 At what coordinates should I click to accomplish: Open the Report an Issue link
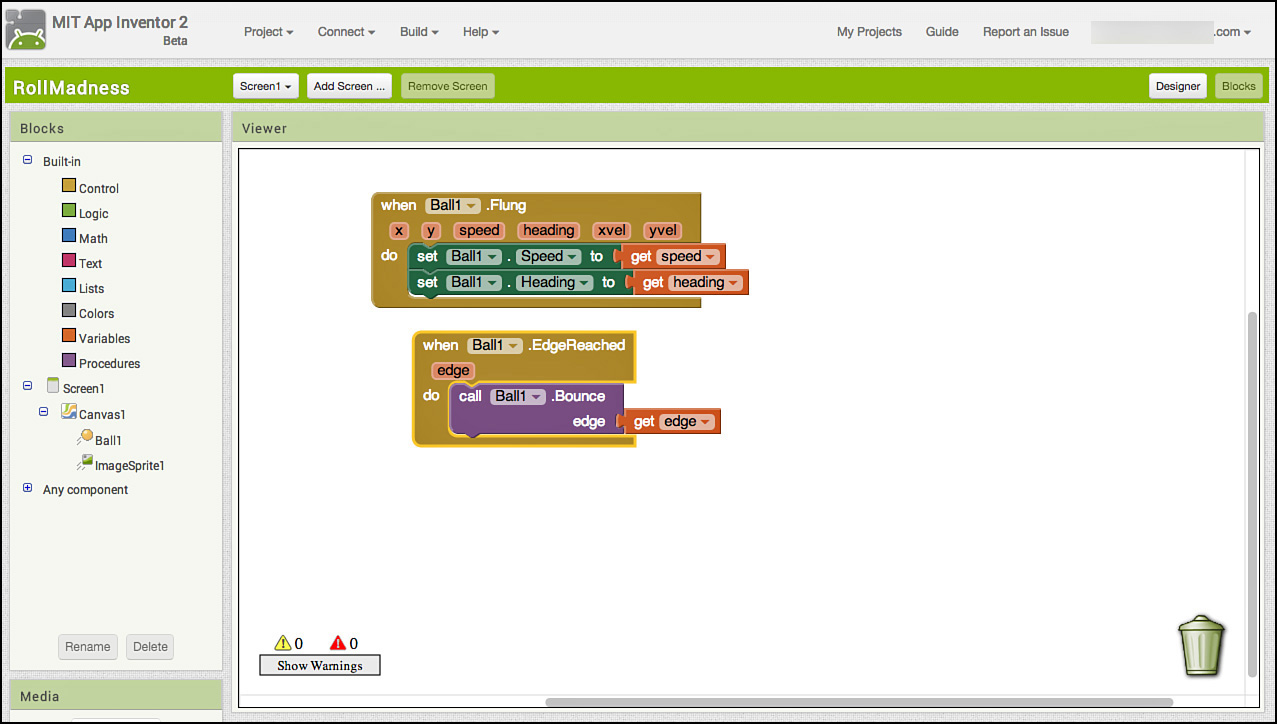click(x=1025, y=31)
